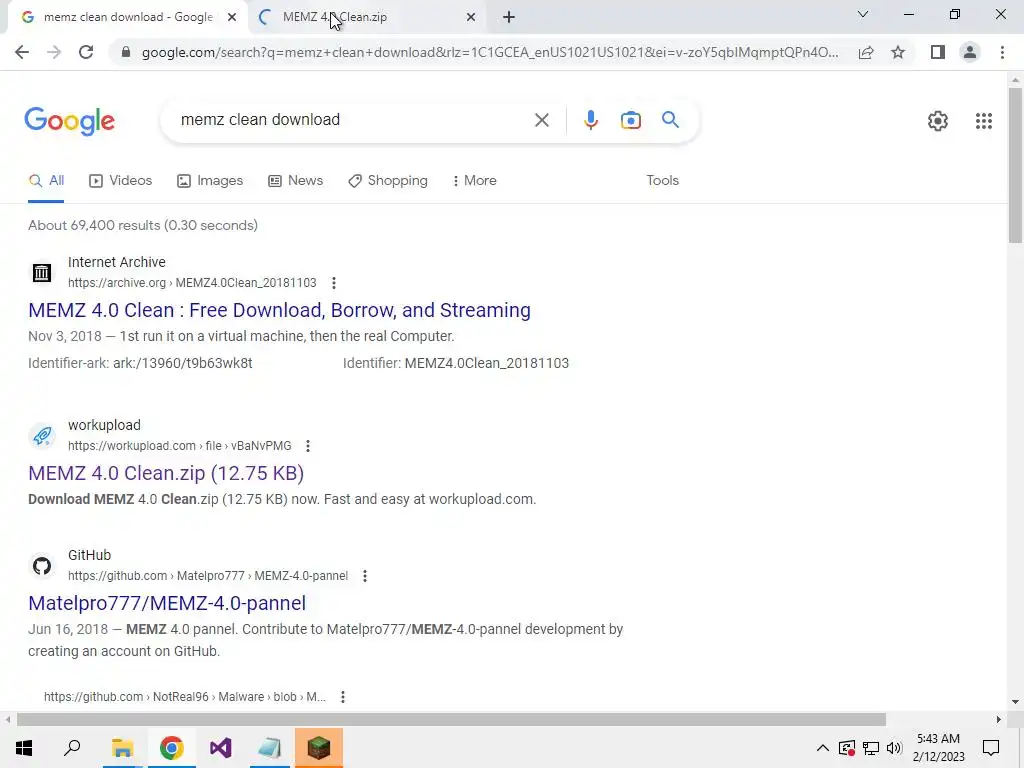
Task: Open MEMZ 4.0 Clean Internet Archive result
Action: (x=280, y=310)
